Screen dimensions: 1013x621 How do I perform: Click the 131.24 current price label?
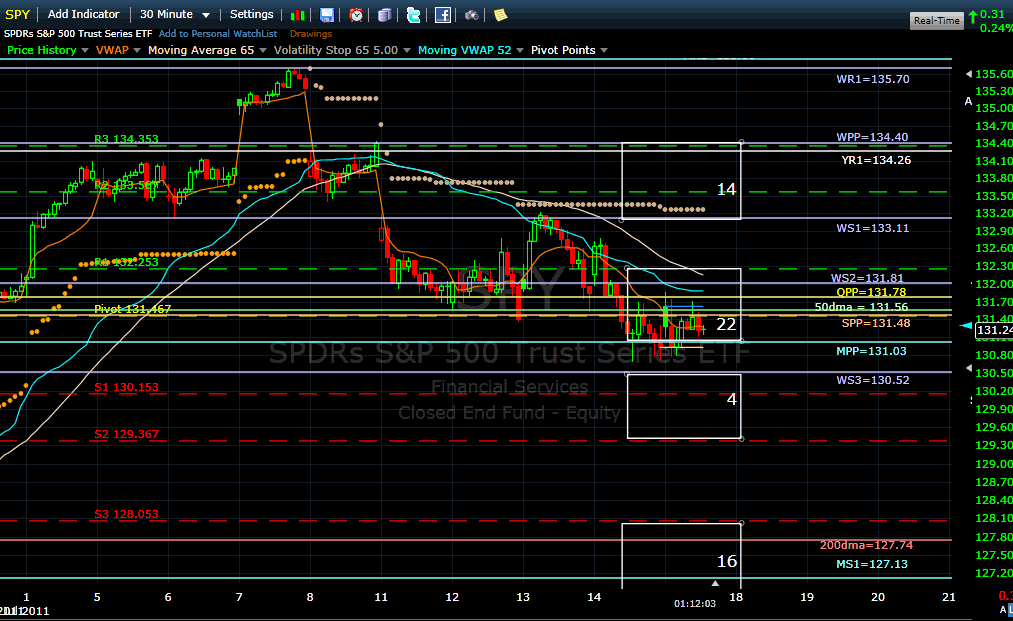click(994, 330)
